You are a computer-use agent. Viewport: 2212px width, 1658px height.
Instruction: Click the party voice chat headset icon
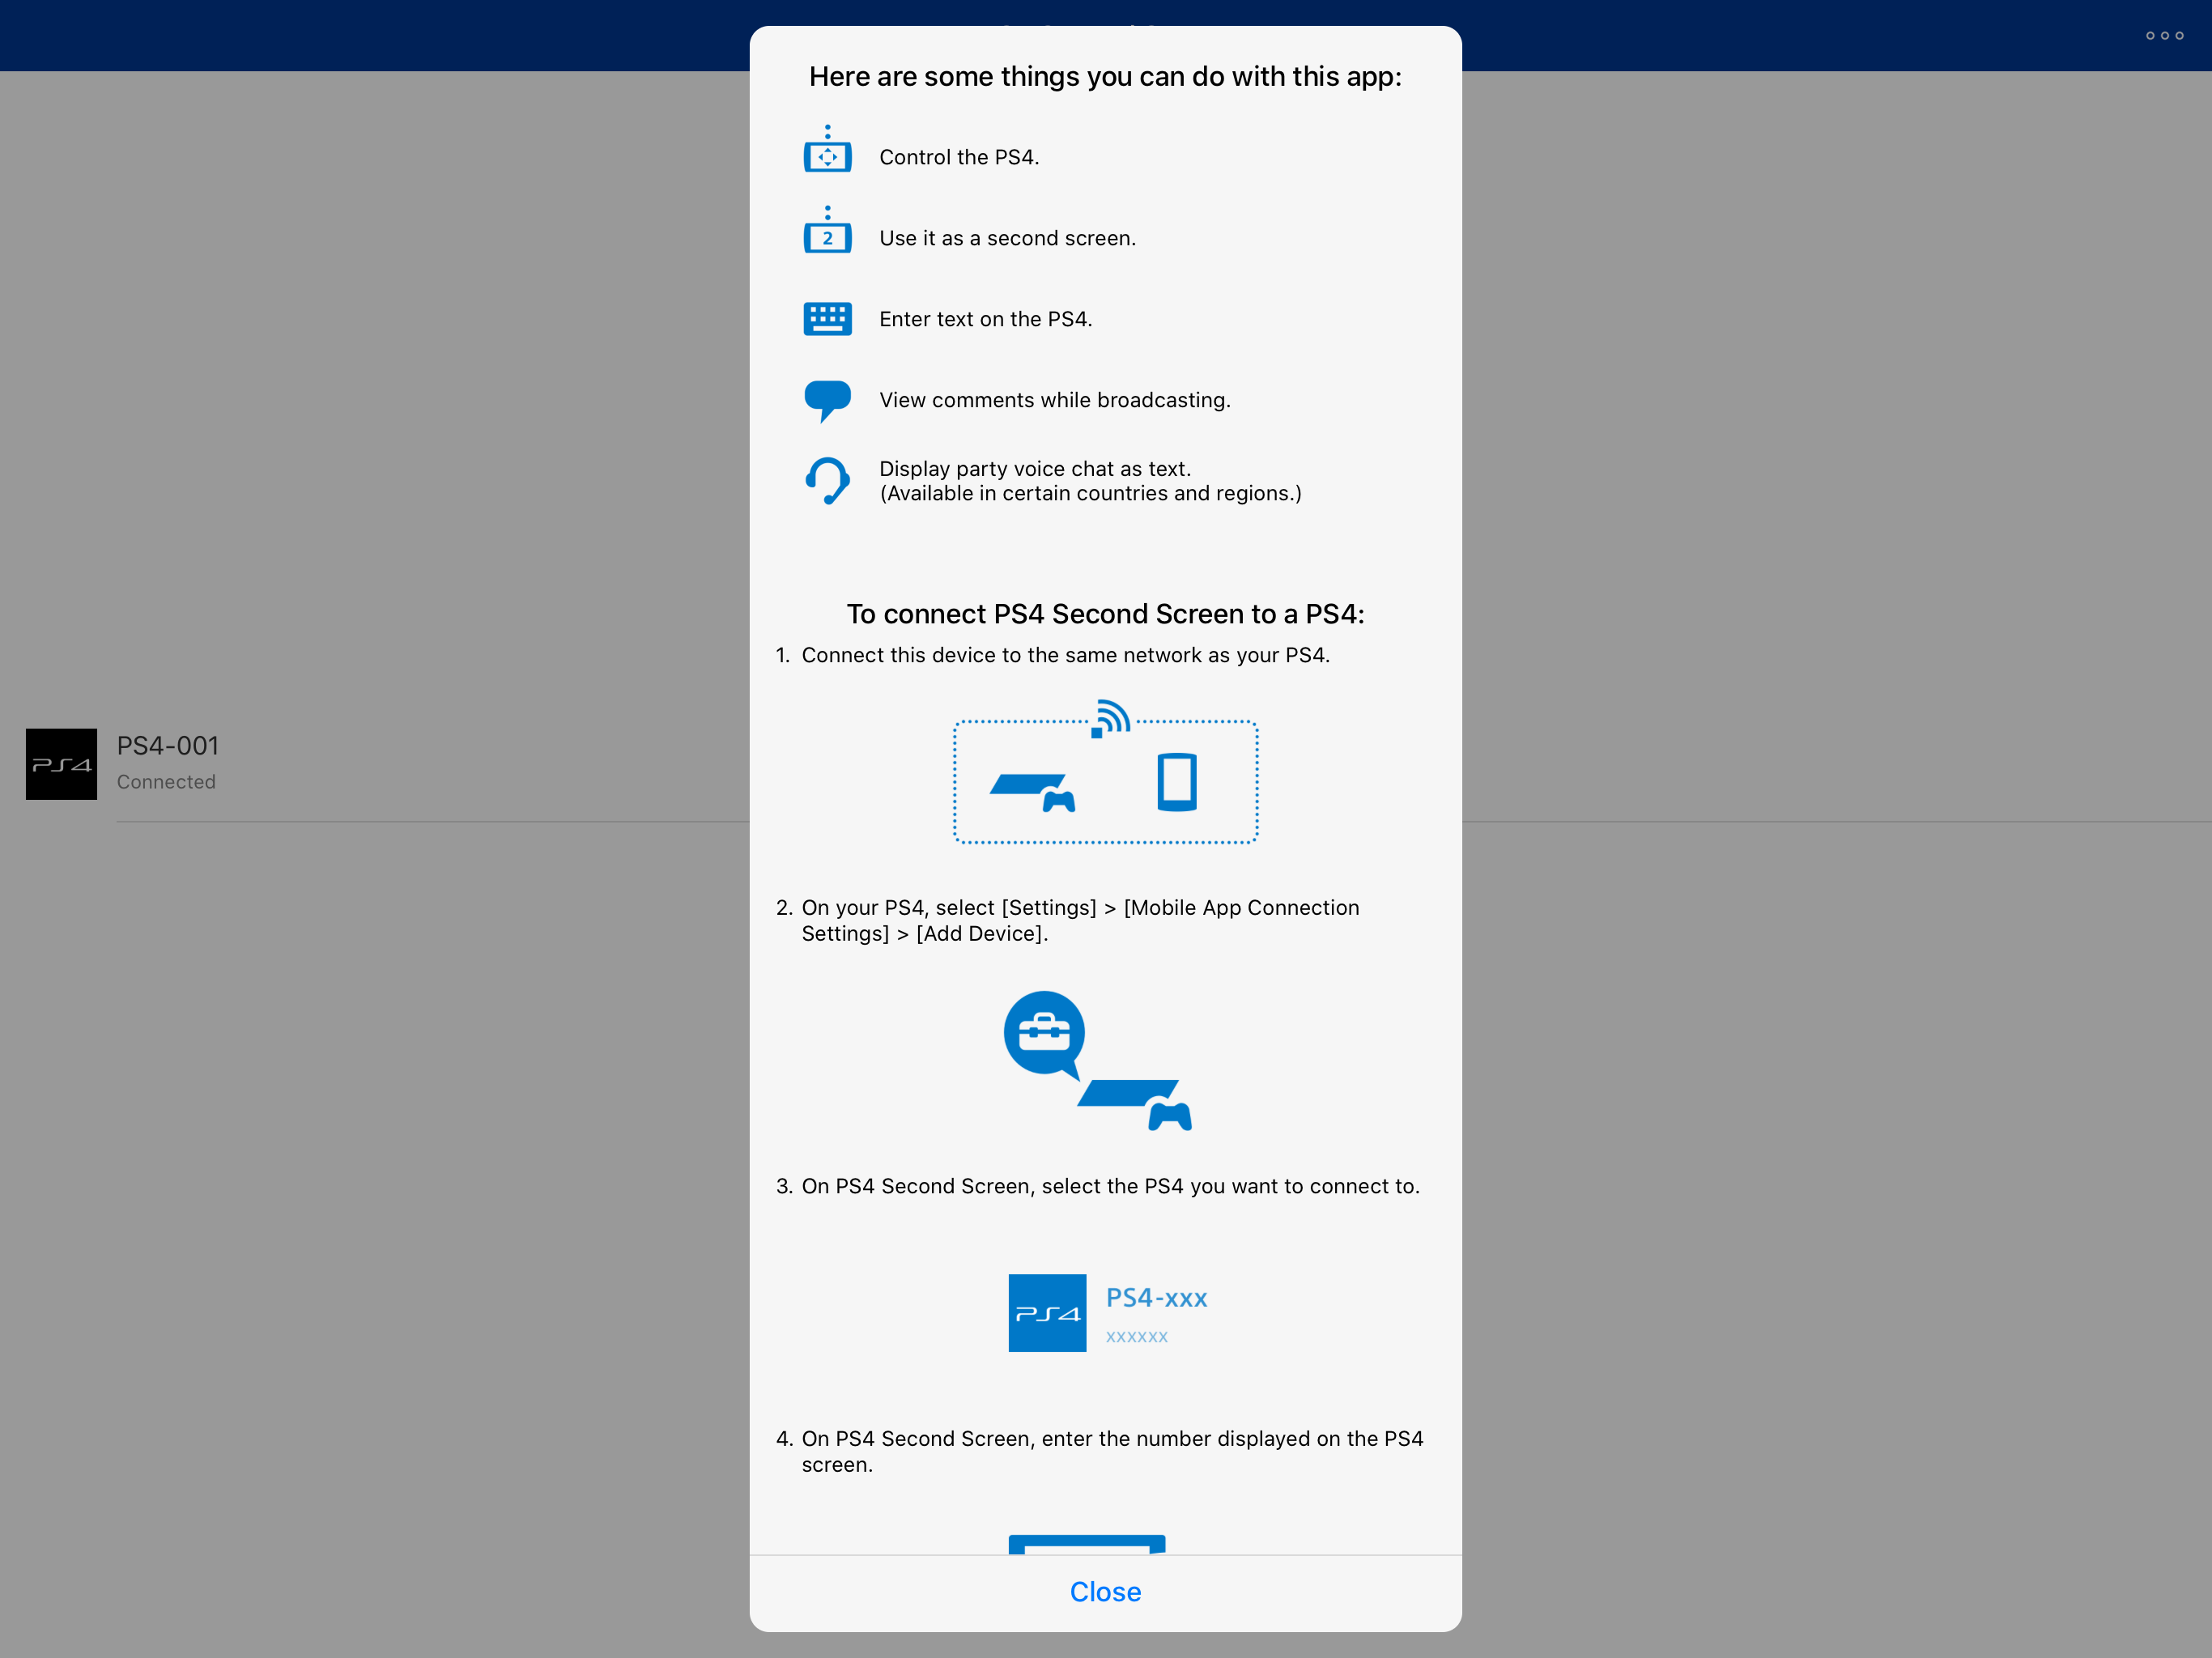(x=827, y=481)
